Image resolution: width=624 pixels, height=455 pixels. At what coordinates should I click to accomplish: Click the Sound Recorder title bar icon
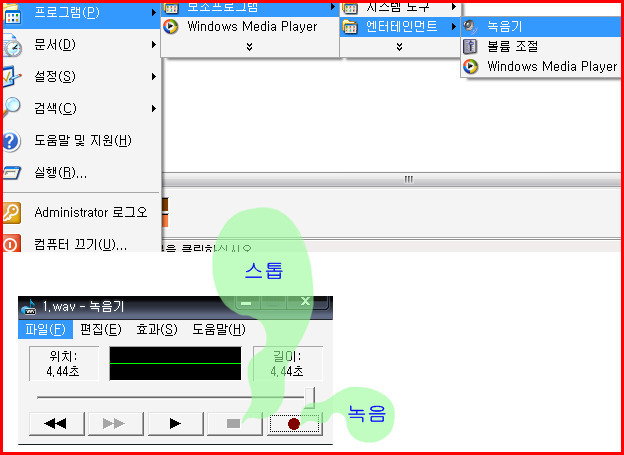click(x=29, y=306)
